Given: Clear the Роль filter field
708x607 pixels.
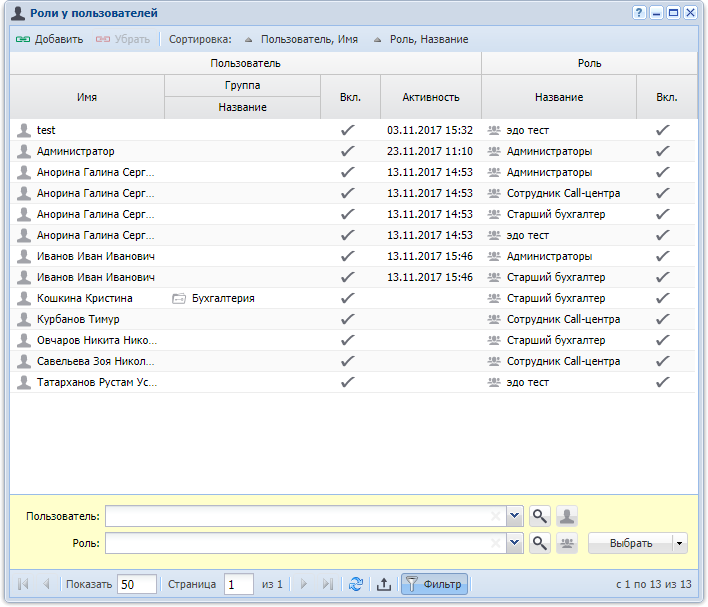Looking at the screenshot, I should pyautogui.click(x=496, y=543).
